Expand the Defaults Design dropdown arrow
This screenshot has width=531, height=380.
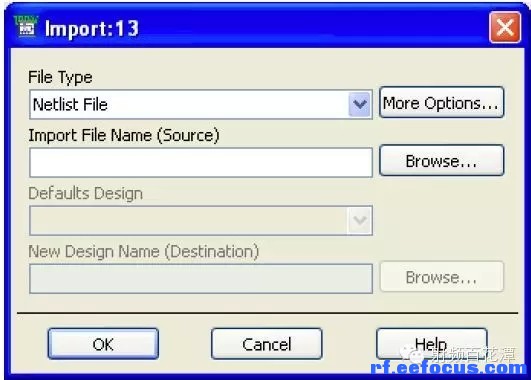(x=360, y=220)
